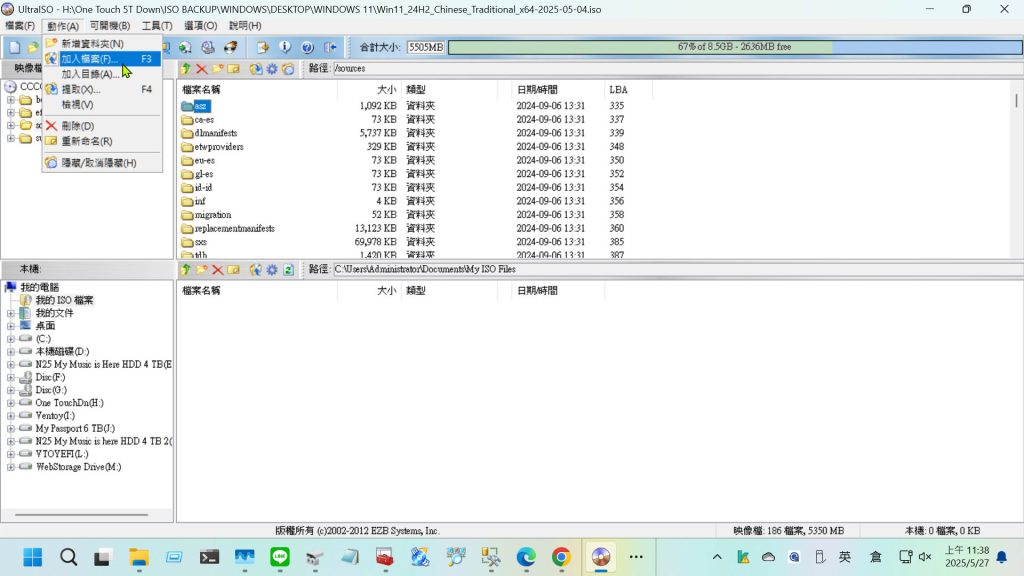Open the 工具(T) menu in the menu bar
This screenshot has width=1024, height=576.
click(x=157, y=25)
